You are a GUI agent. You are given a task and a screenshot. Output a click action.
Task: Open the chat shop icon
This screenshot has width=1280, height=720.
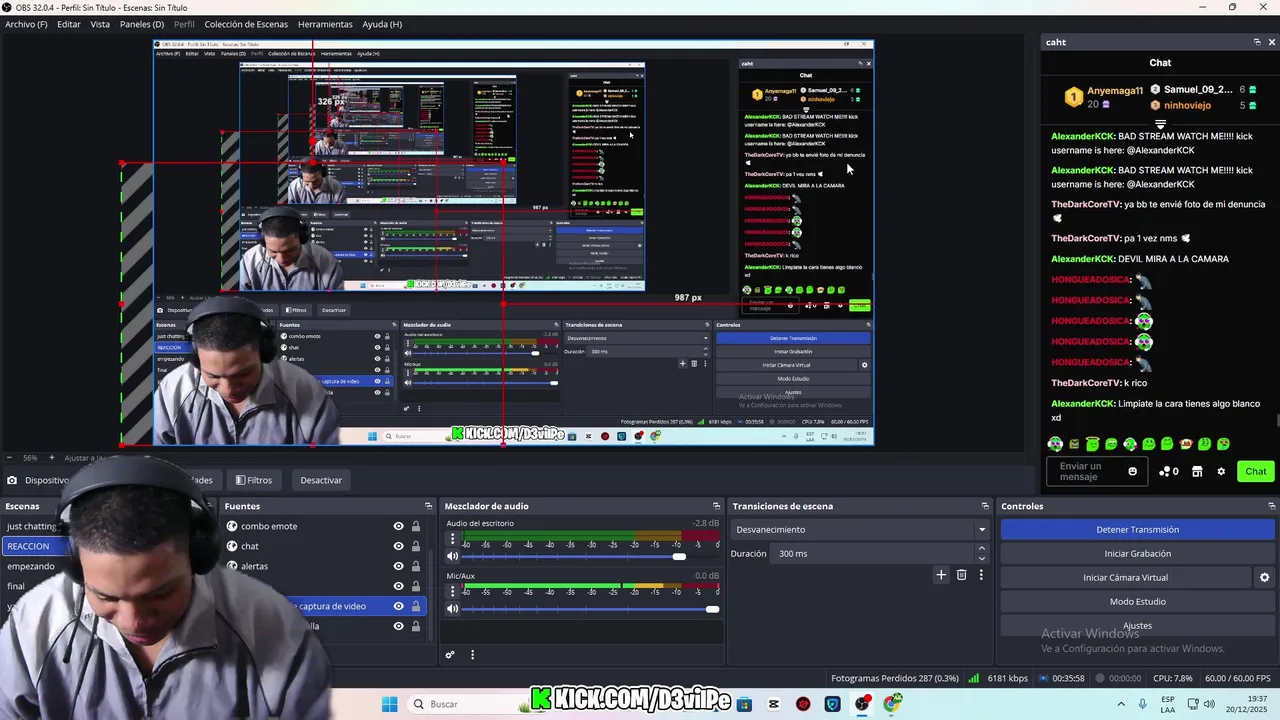[x=1197, y=471]
